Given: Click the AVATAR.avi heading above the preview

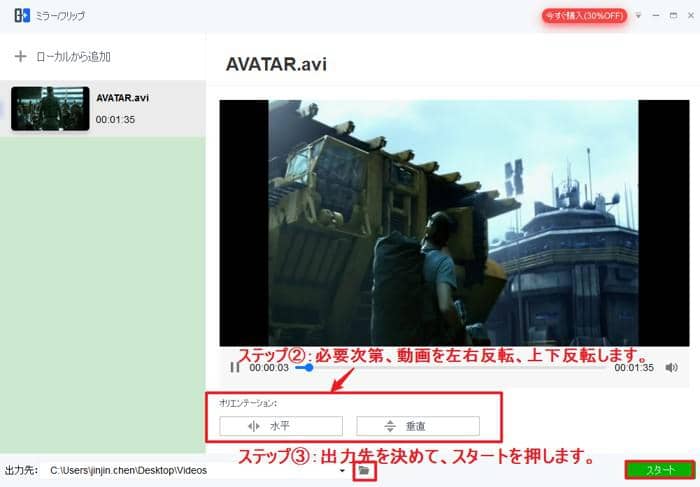Looking at the screenshot, I should [x=276, y=64].
